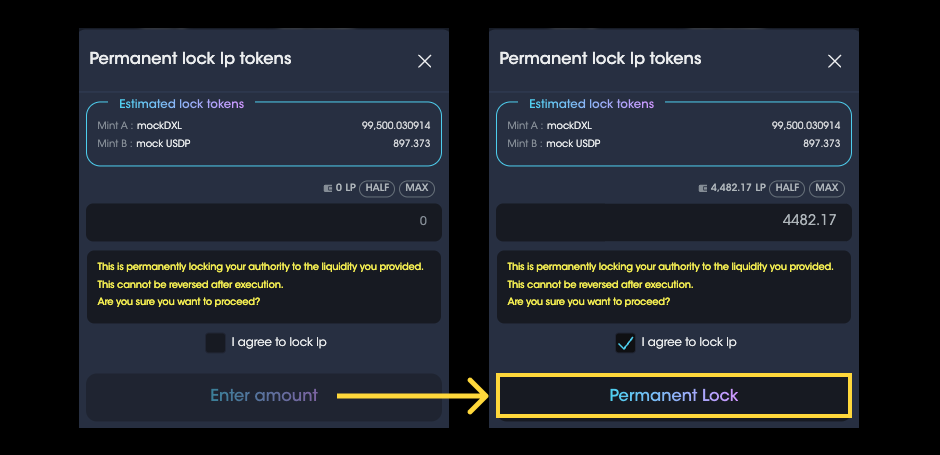
Task: Close the dialog containing the Permanent Lock button
Action: pos(834,61)
